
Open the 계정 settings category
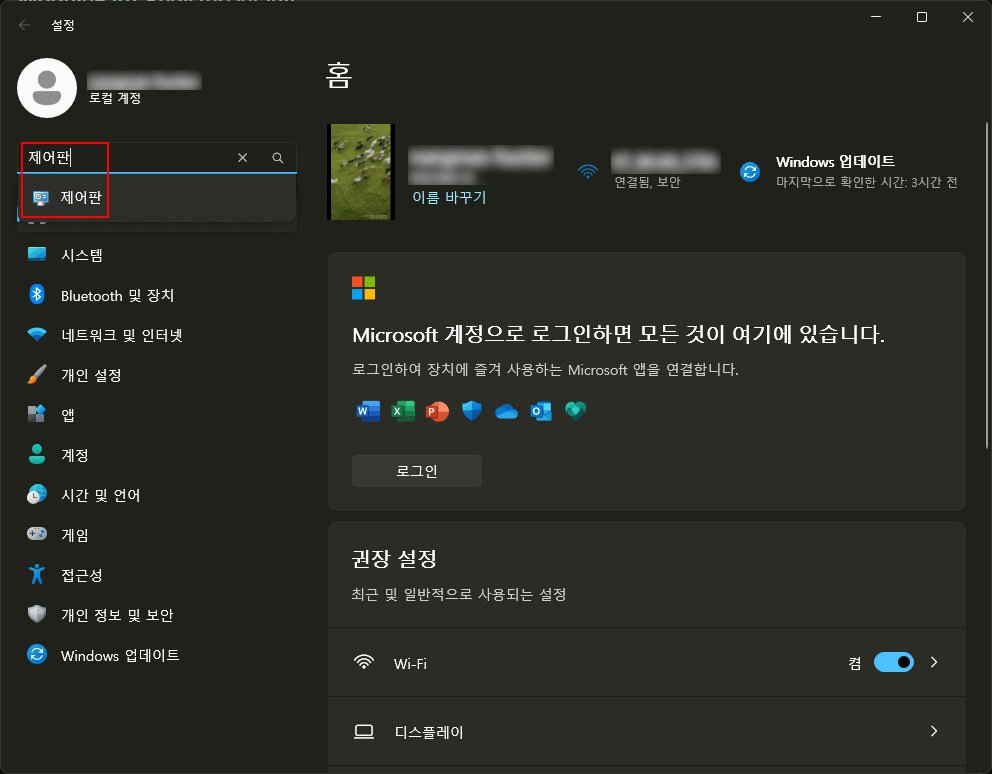[x=157, y=455]
